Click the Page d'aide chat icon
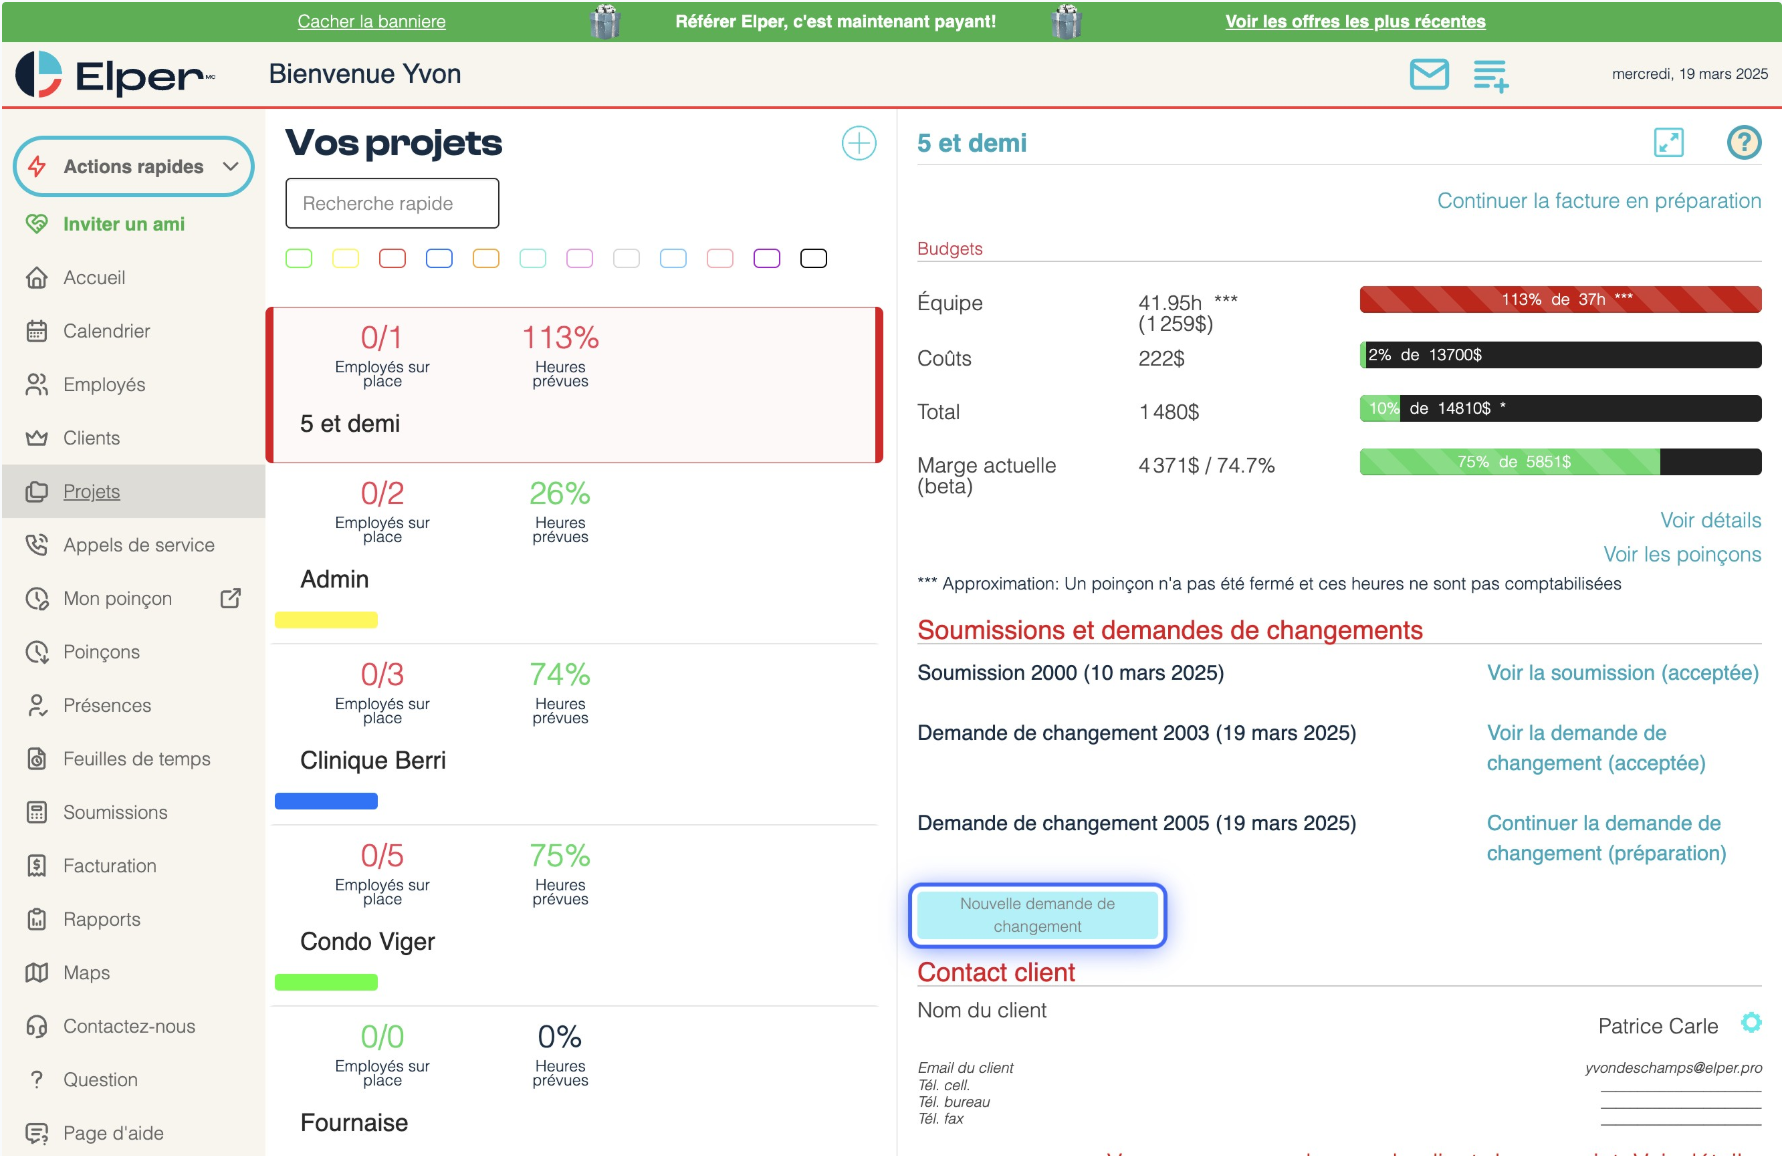The height and width of the screenshot is (1156, 1782). click(37, 1133)
